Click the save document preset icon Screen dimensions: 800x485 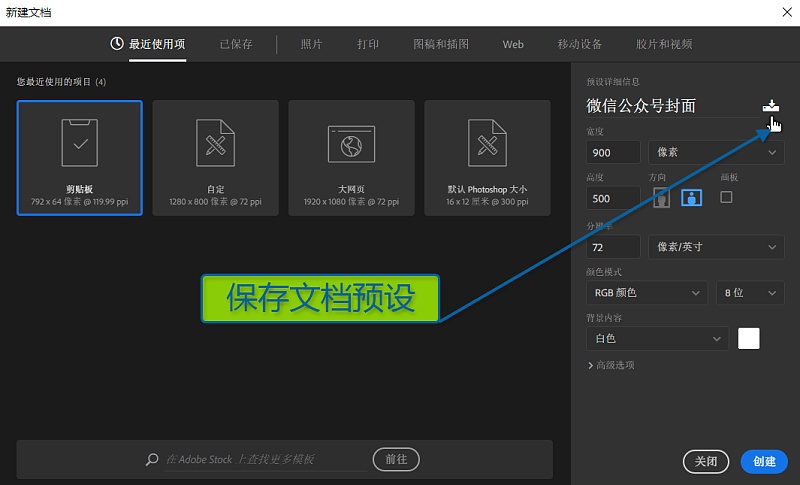tap(770, 106)
